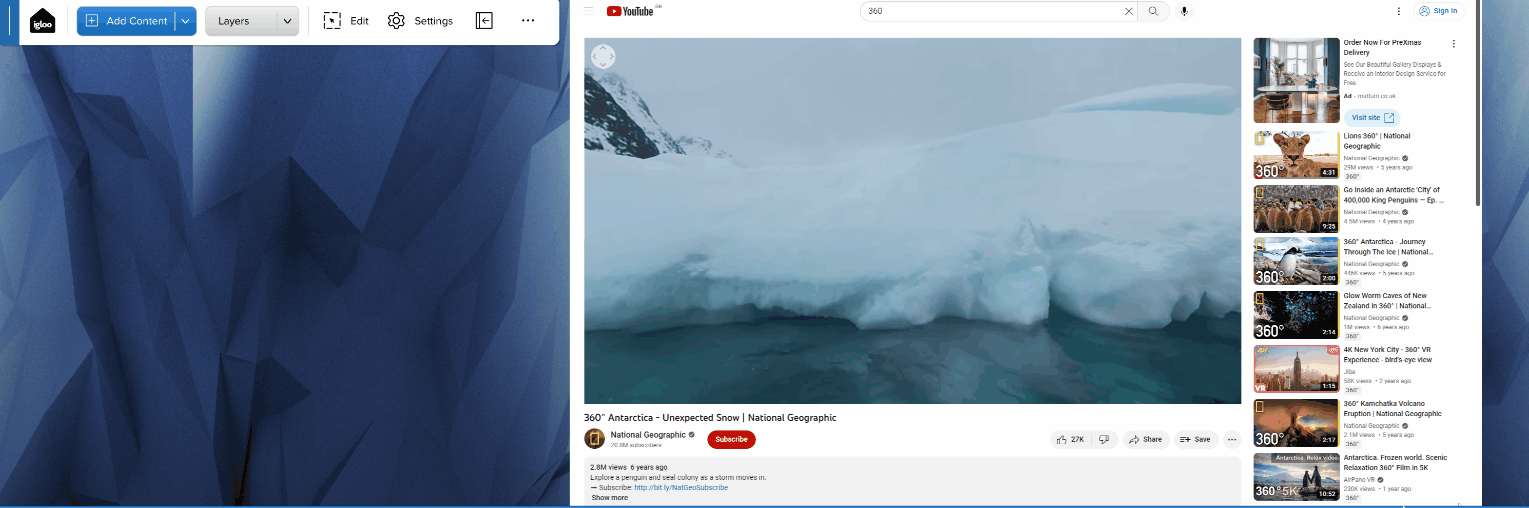Click the Igloo logo icon
The height and width of the screenshot is (508, 1529).
click(x=43, y=21)
